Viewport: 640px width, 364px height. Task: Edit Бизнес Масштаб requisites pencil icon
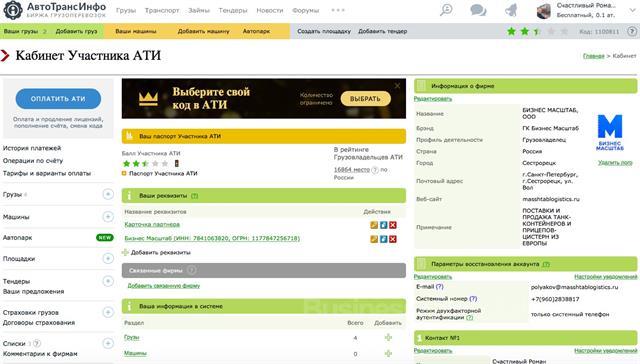click(x=374, y=239)
